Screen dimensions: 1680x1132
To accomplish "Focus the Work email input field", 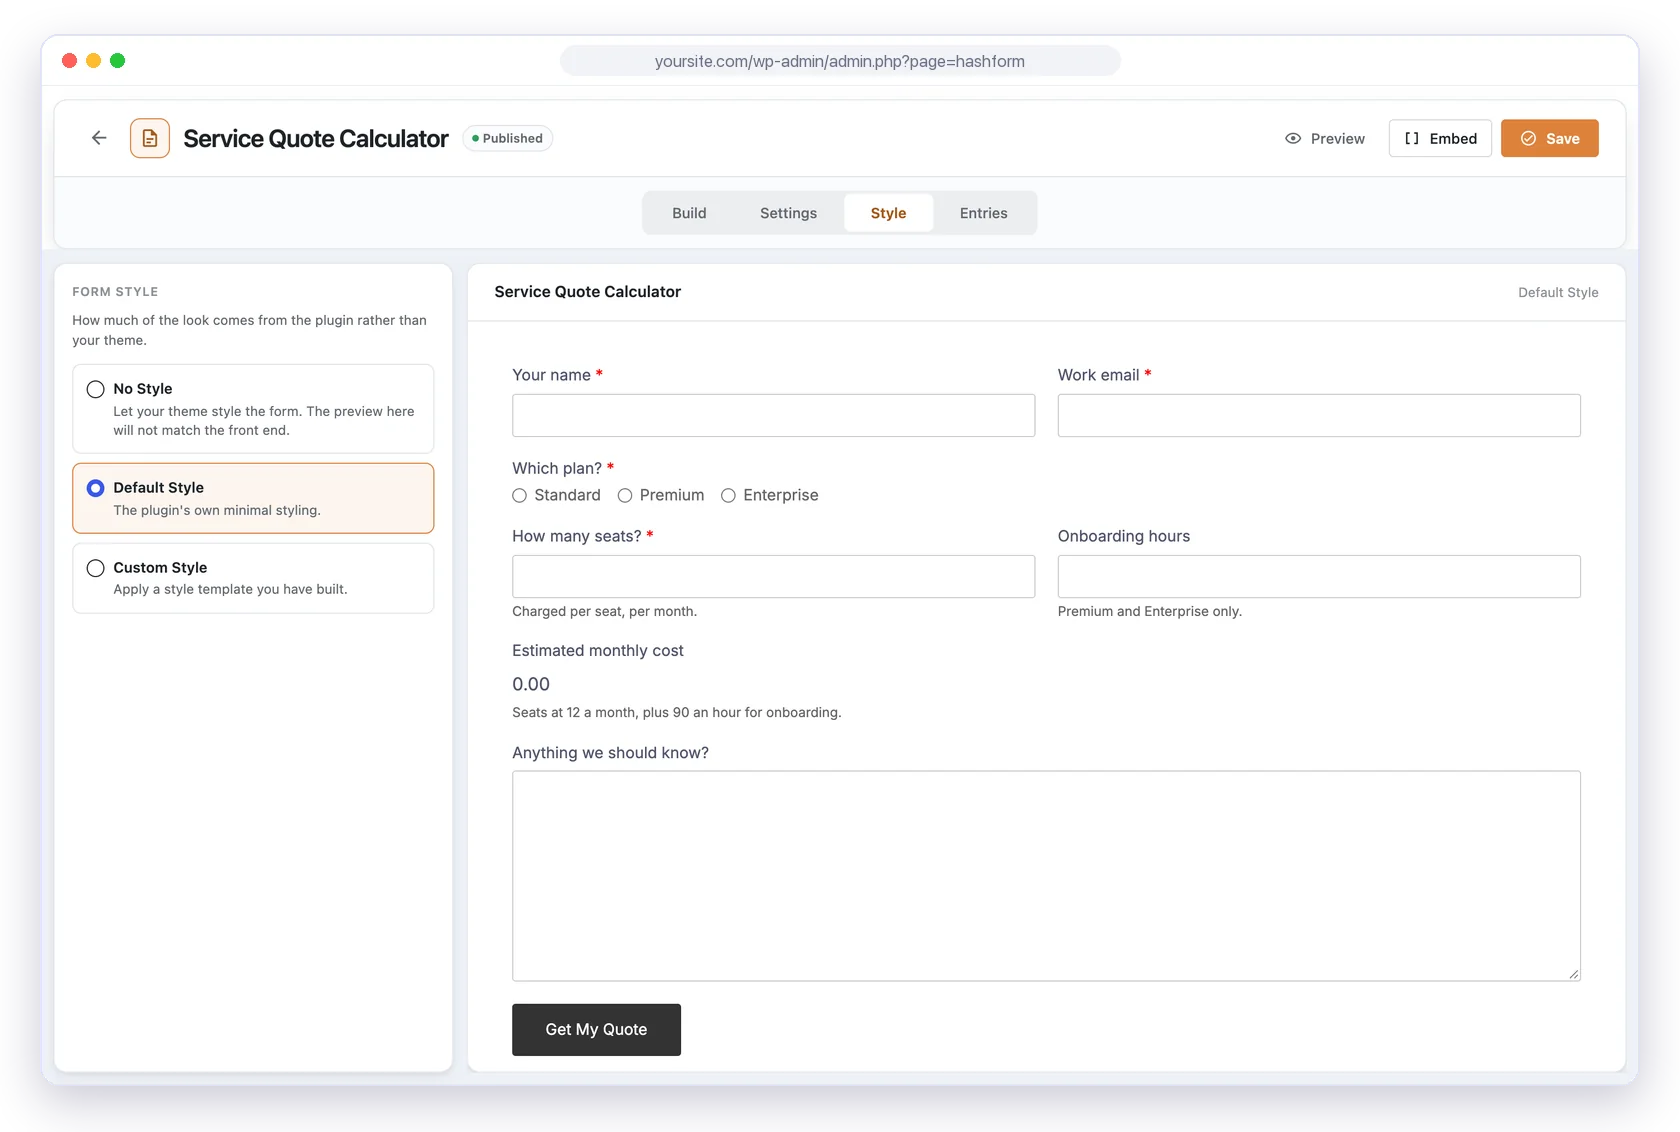I will tap(1319, 415).
